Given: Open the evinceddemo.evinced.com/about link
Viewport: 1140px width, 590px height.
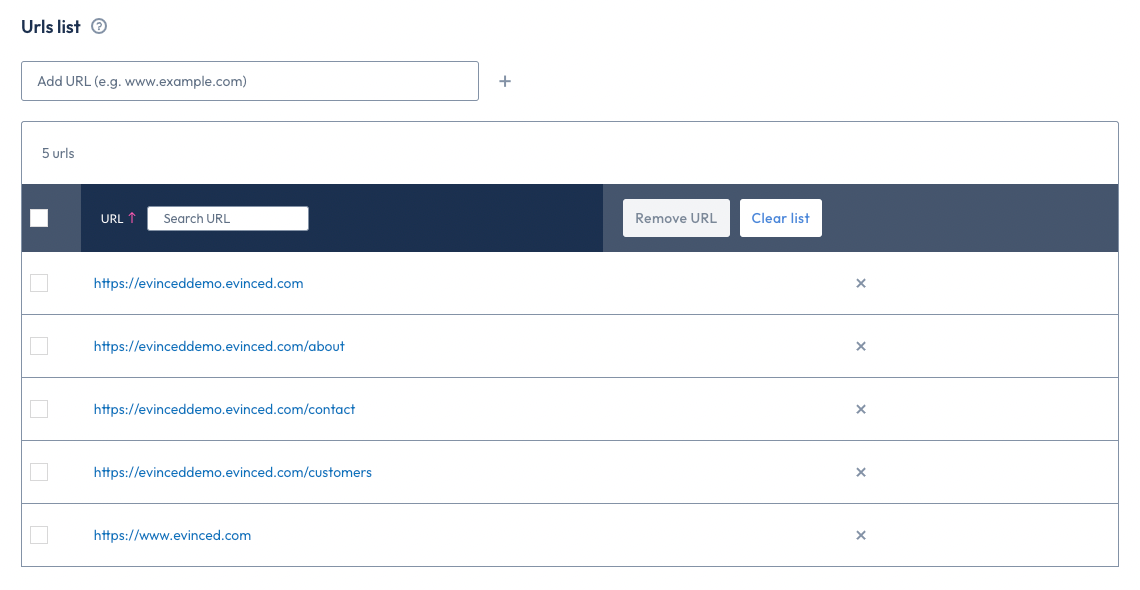Looking at the screenshot, I should [219, 347].
